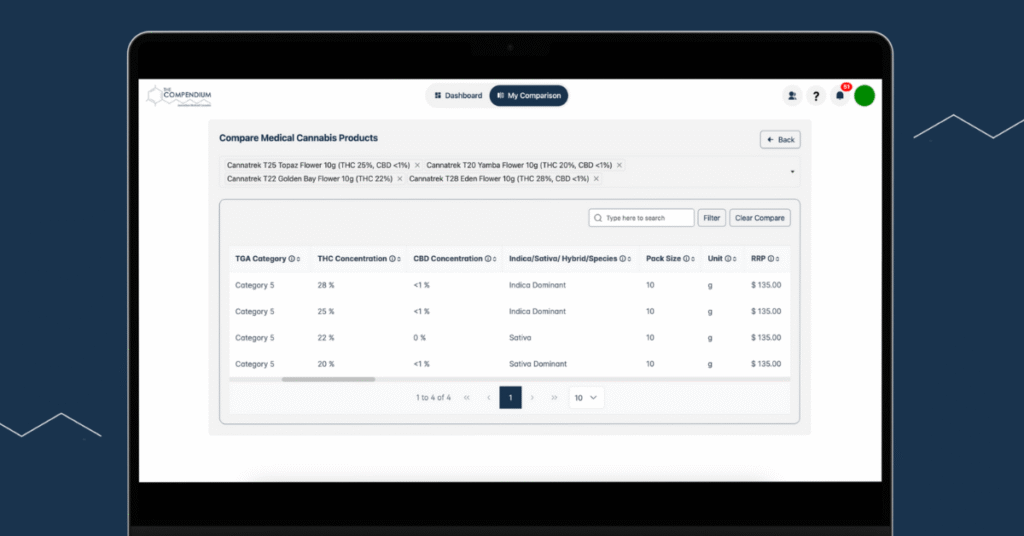
Task: Open the user contacts icon
Action: [x=792, y=96]
